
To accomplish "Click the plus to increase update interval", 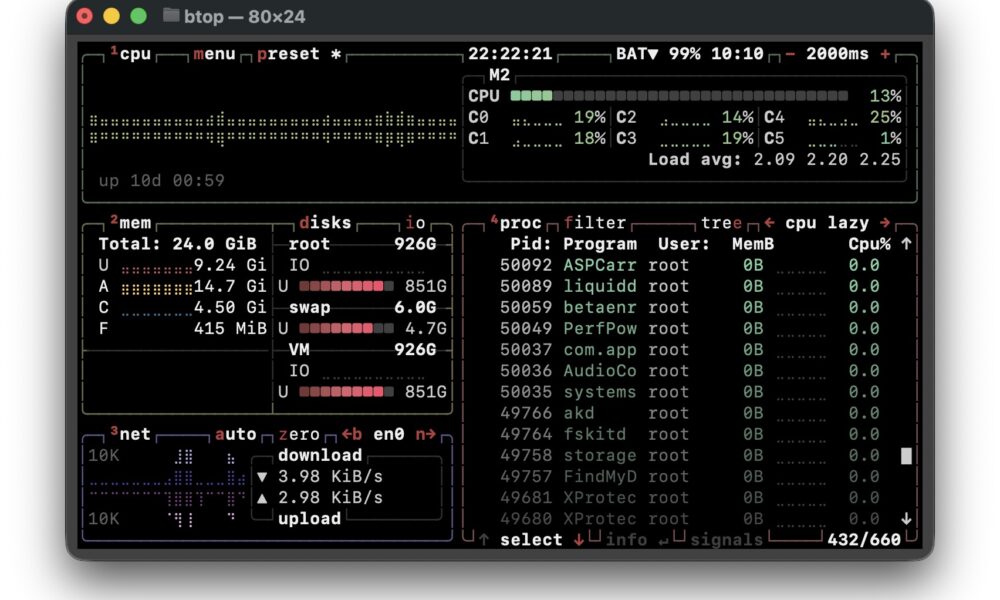I will [x=885, y=54].
